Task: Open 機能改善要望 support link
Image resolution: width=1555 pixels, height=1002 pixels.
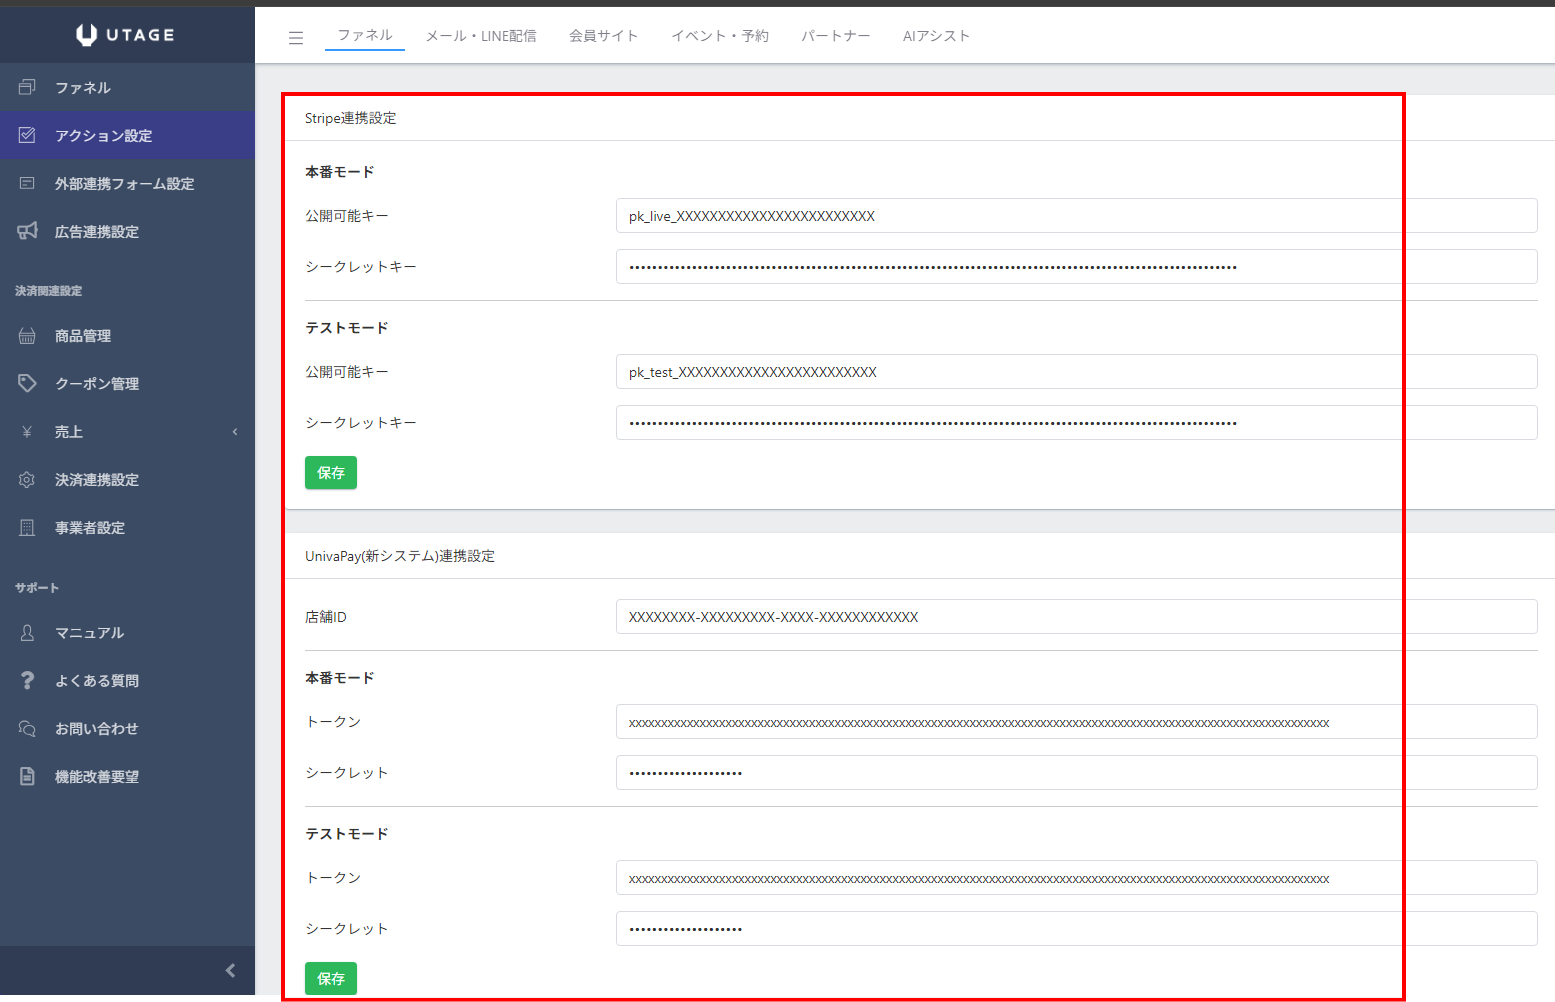Action: (127, 777)
